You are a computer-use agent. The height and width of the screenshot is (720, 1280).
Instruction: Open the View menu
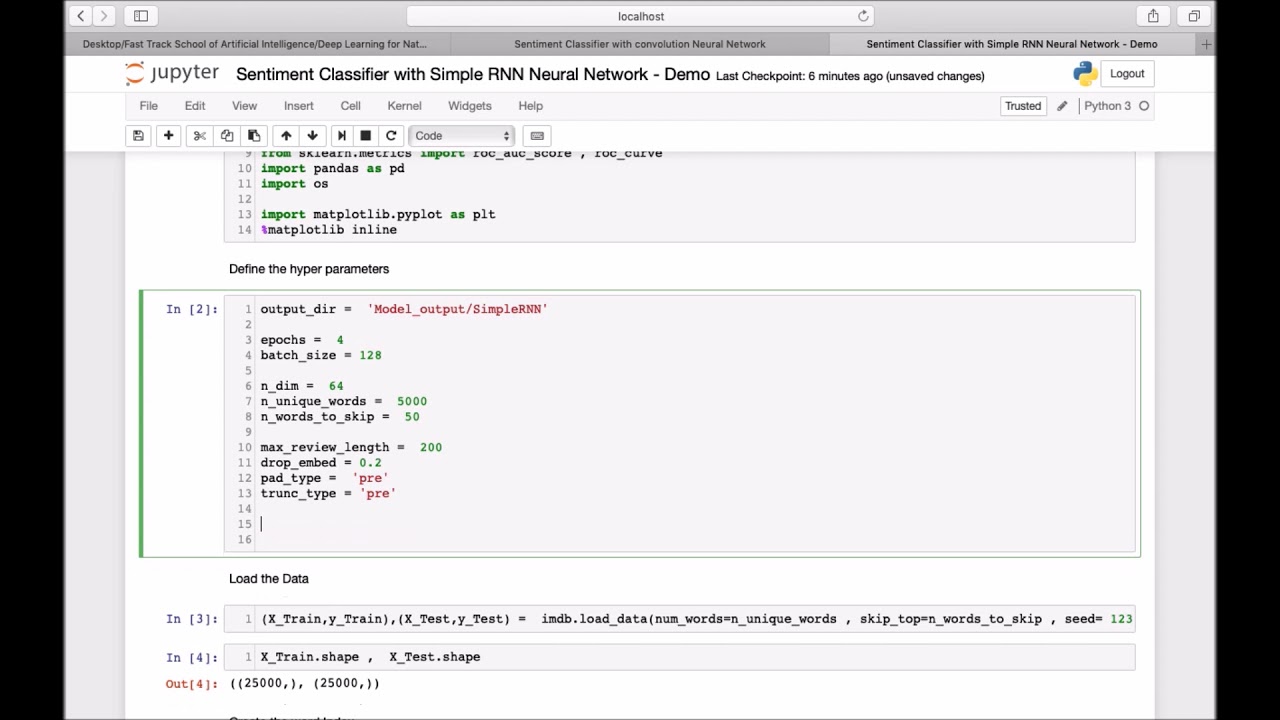tap(244, 106)
